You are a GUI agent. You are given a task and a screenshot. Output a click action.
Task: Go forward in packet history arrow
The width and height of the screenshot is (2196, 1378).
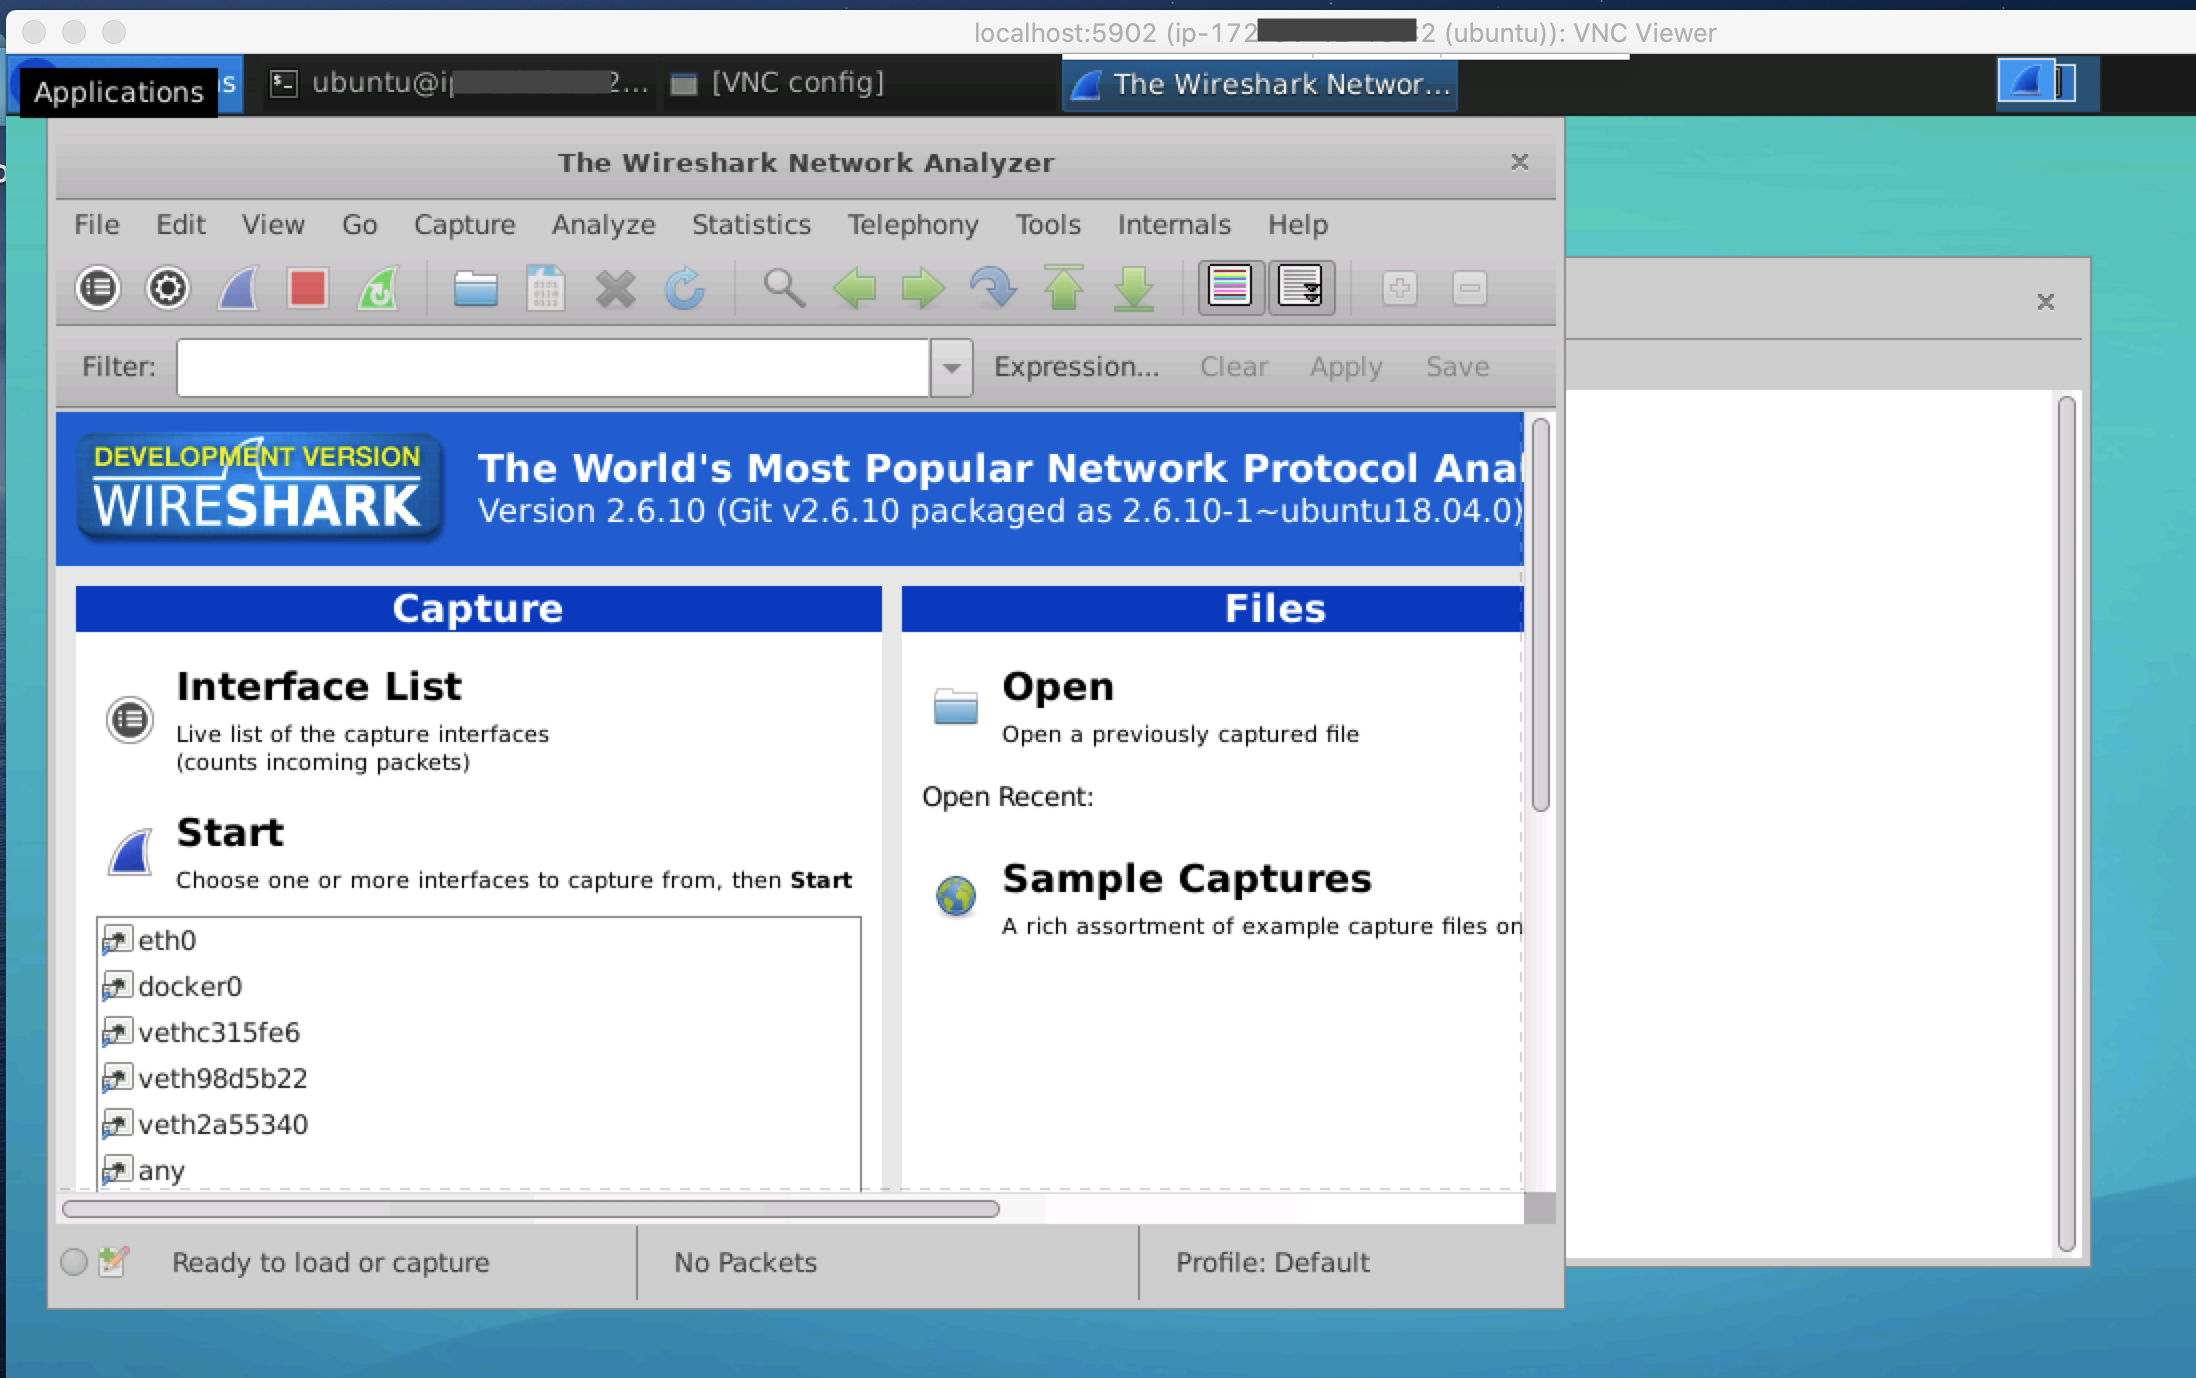click(922, 289)
